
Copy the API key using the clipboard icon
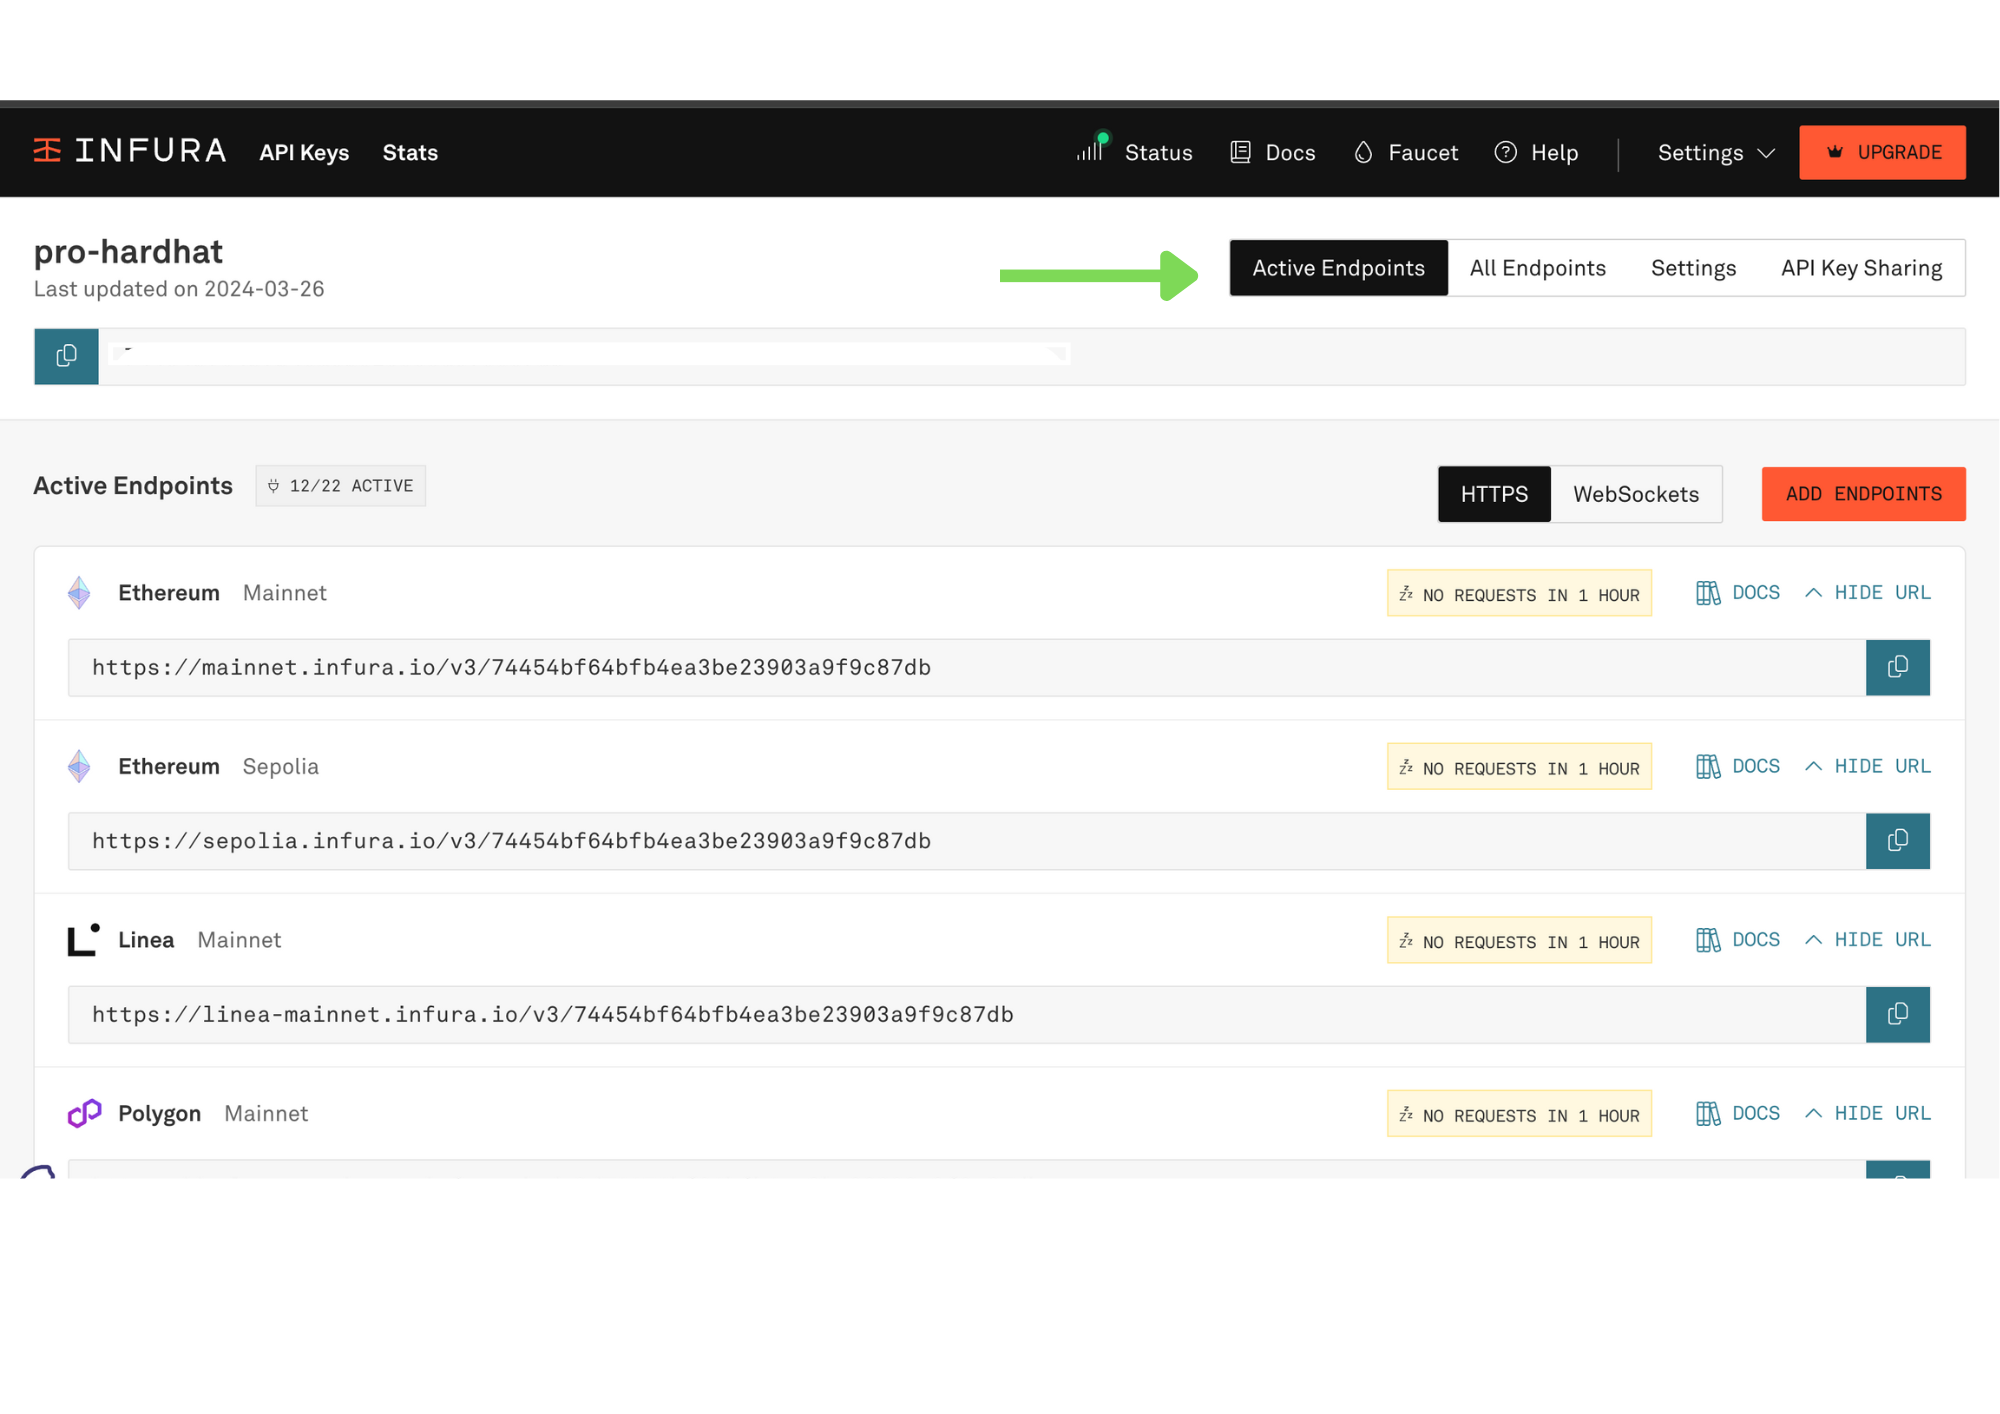coord(65,356)
